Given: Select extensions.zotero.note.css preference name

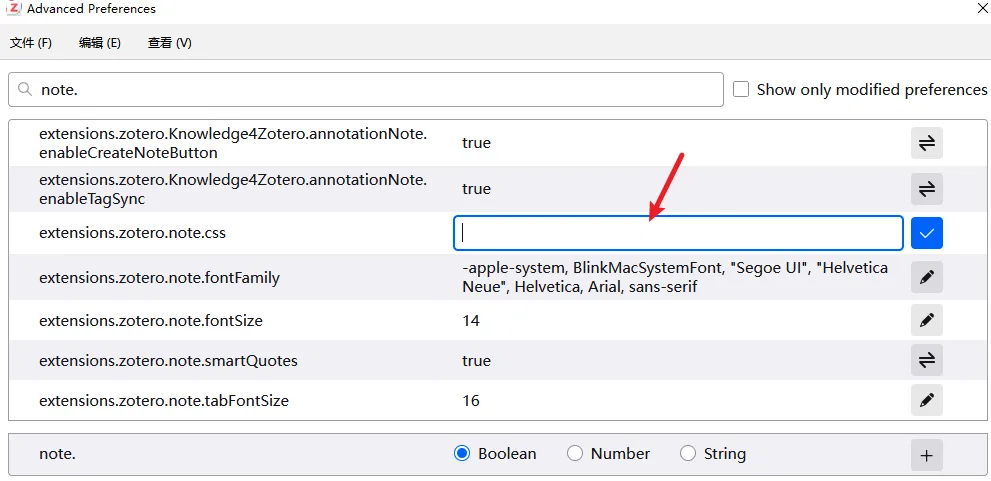Looking at the screenshot, I should pyautogui.click(x=132, y=233).
